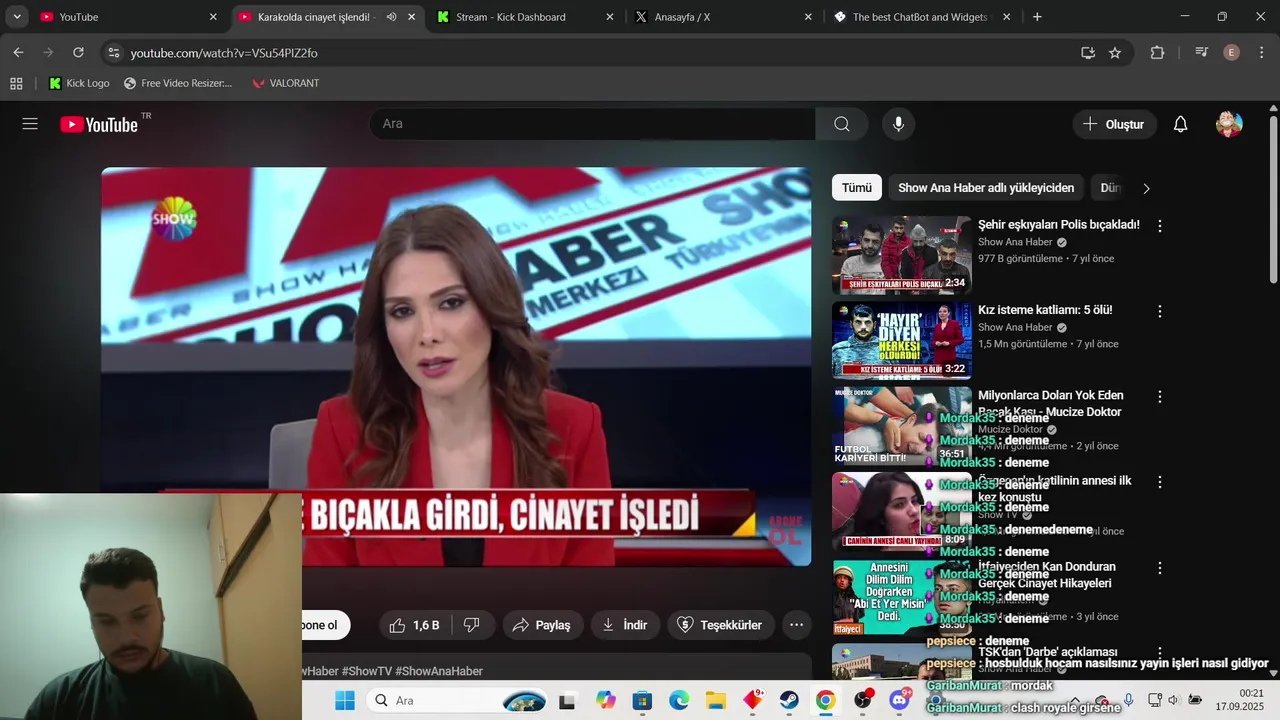The image size is (1280, 720).
Task: Open Microsoft Store from the taskbar
Action: 642,700
